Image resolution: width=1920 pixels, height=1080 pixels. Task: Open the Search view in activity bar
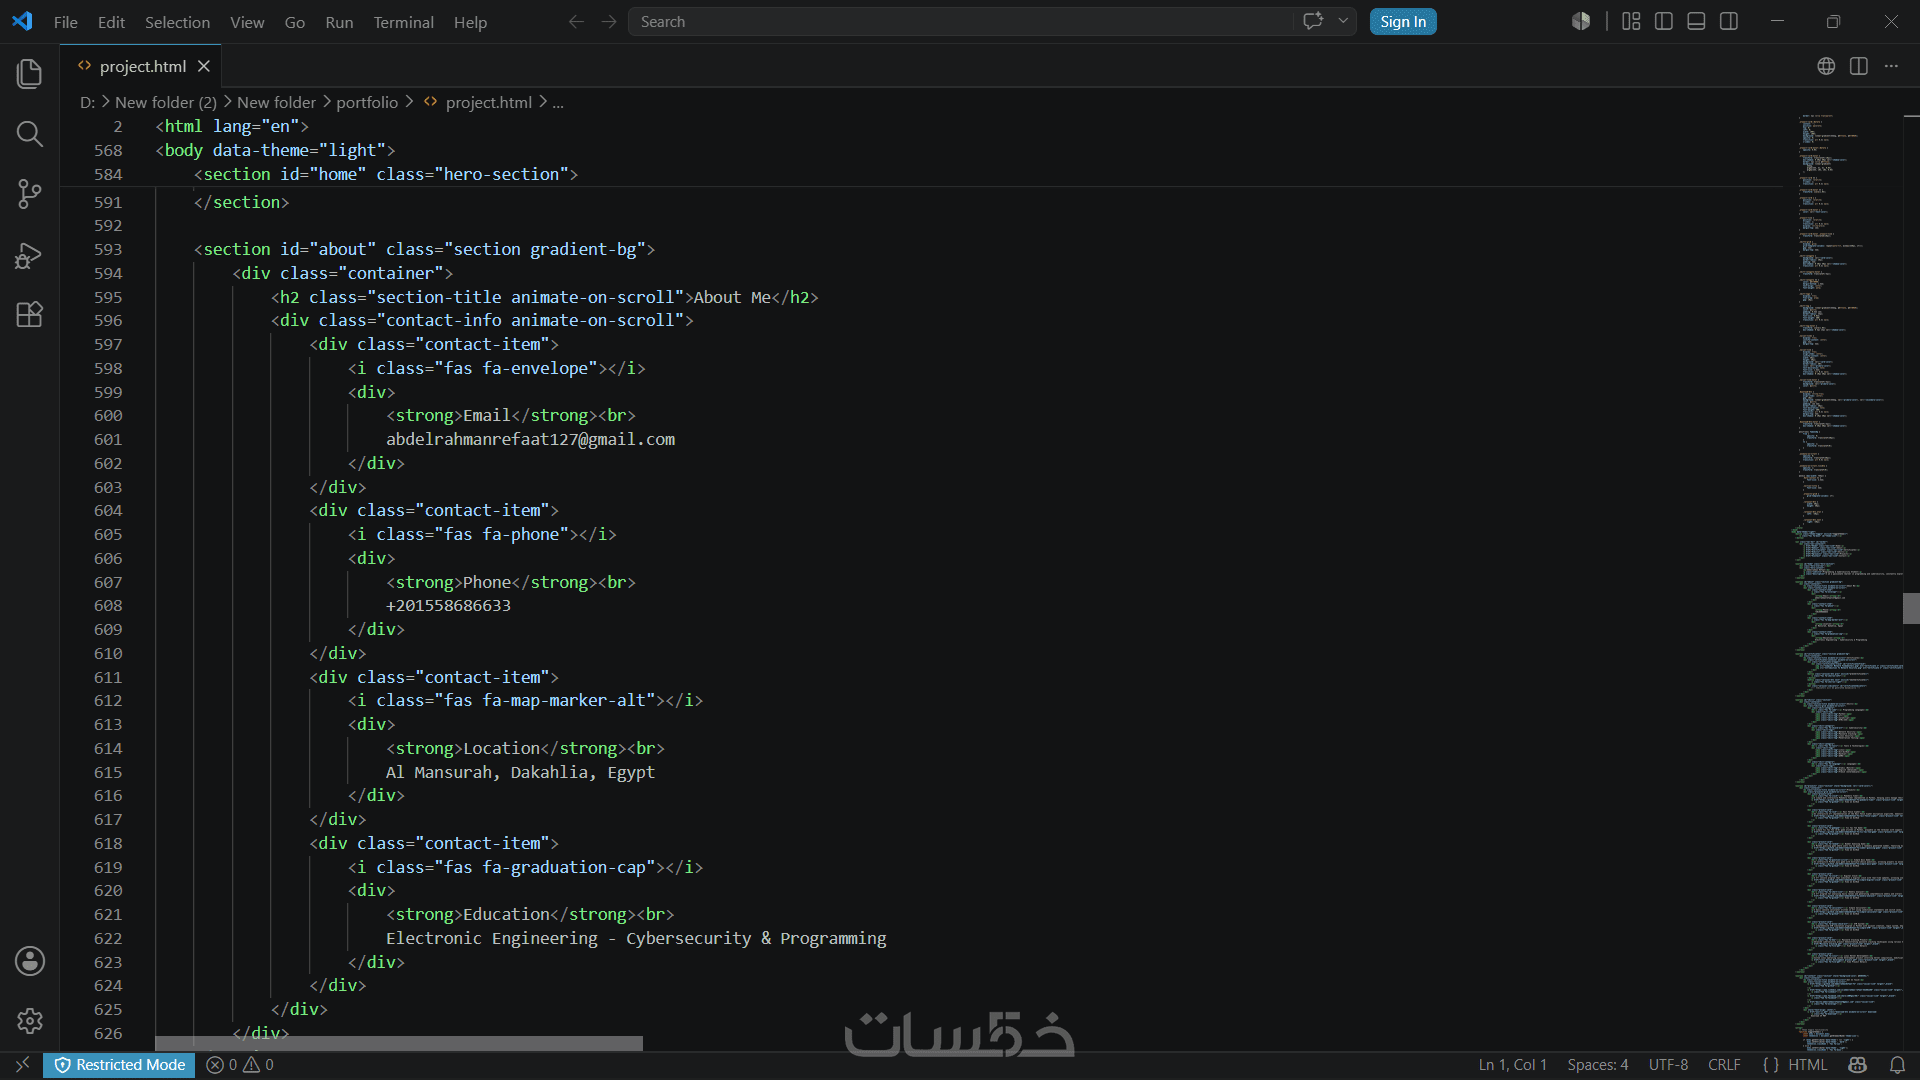pyautogui.click(x=30, y=134)
